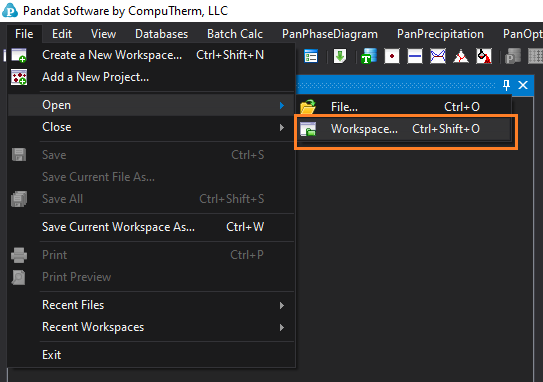The height and width of the screenshot is (382, 543).
Task: Click Save Current File As entry
Action: (151, 177)
